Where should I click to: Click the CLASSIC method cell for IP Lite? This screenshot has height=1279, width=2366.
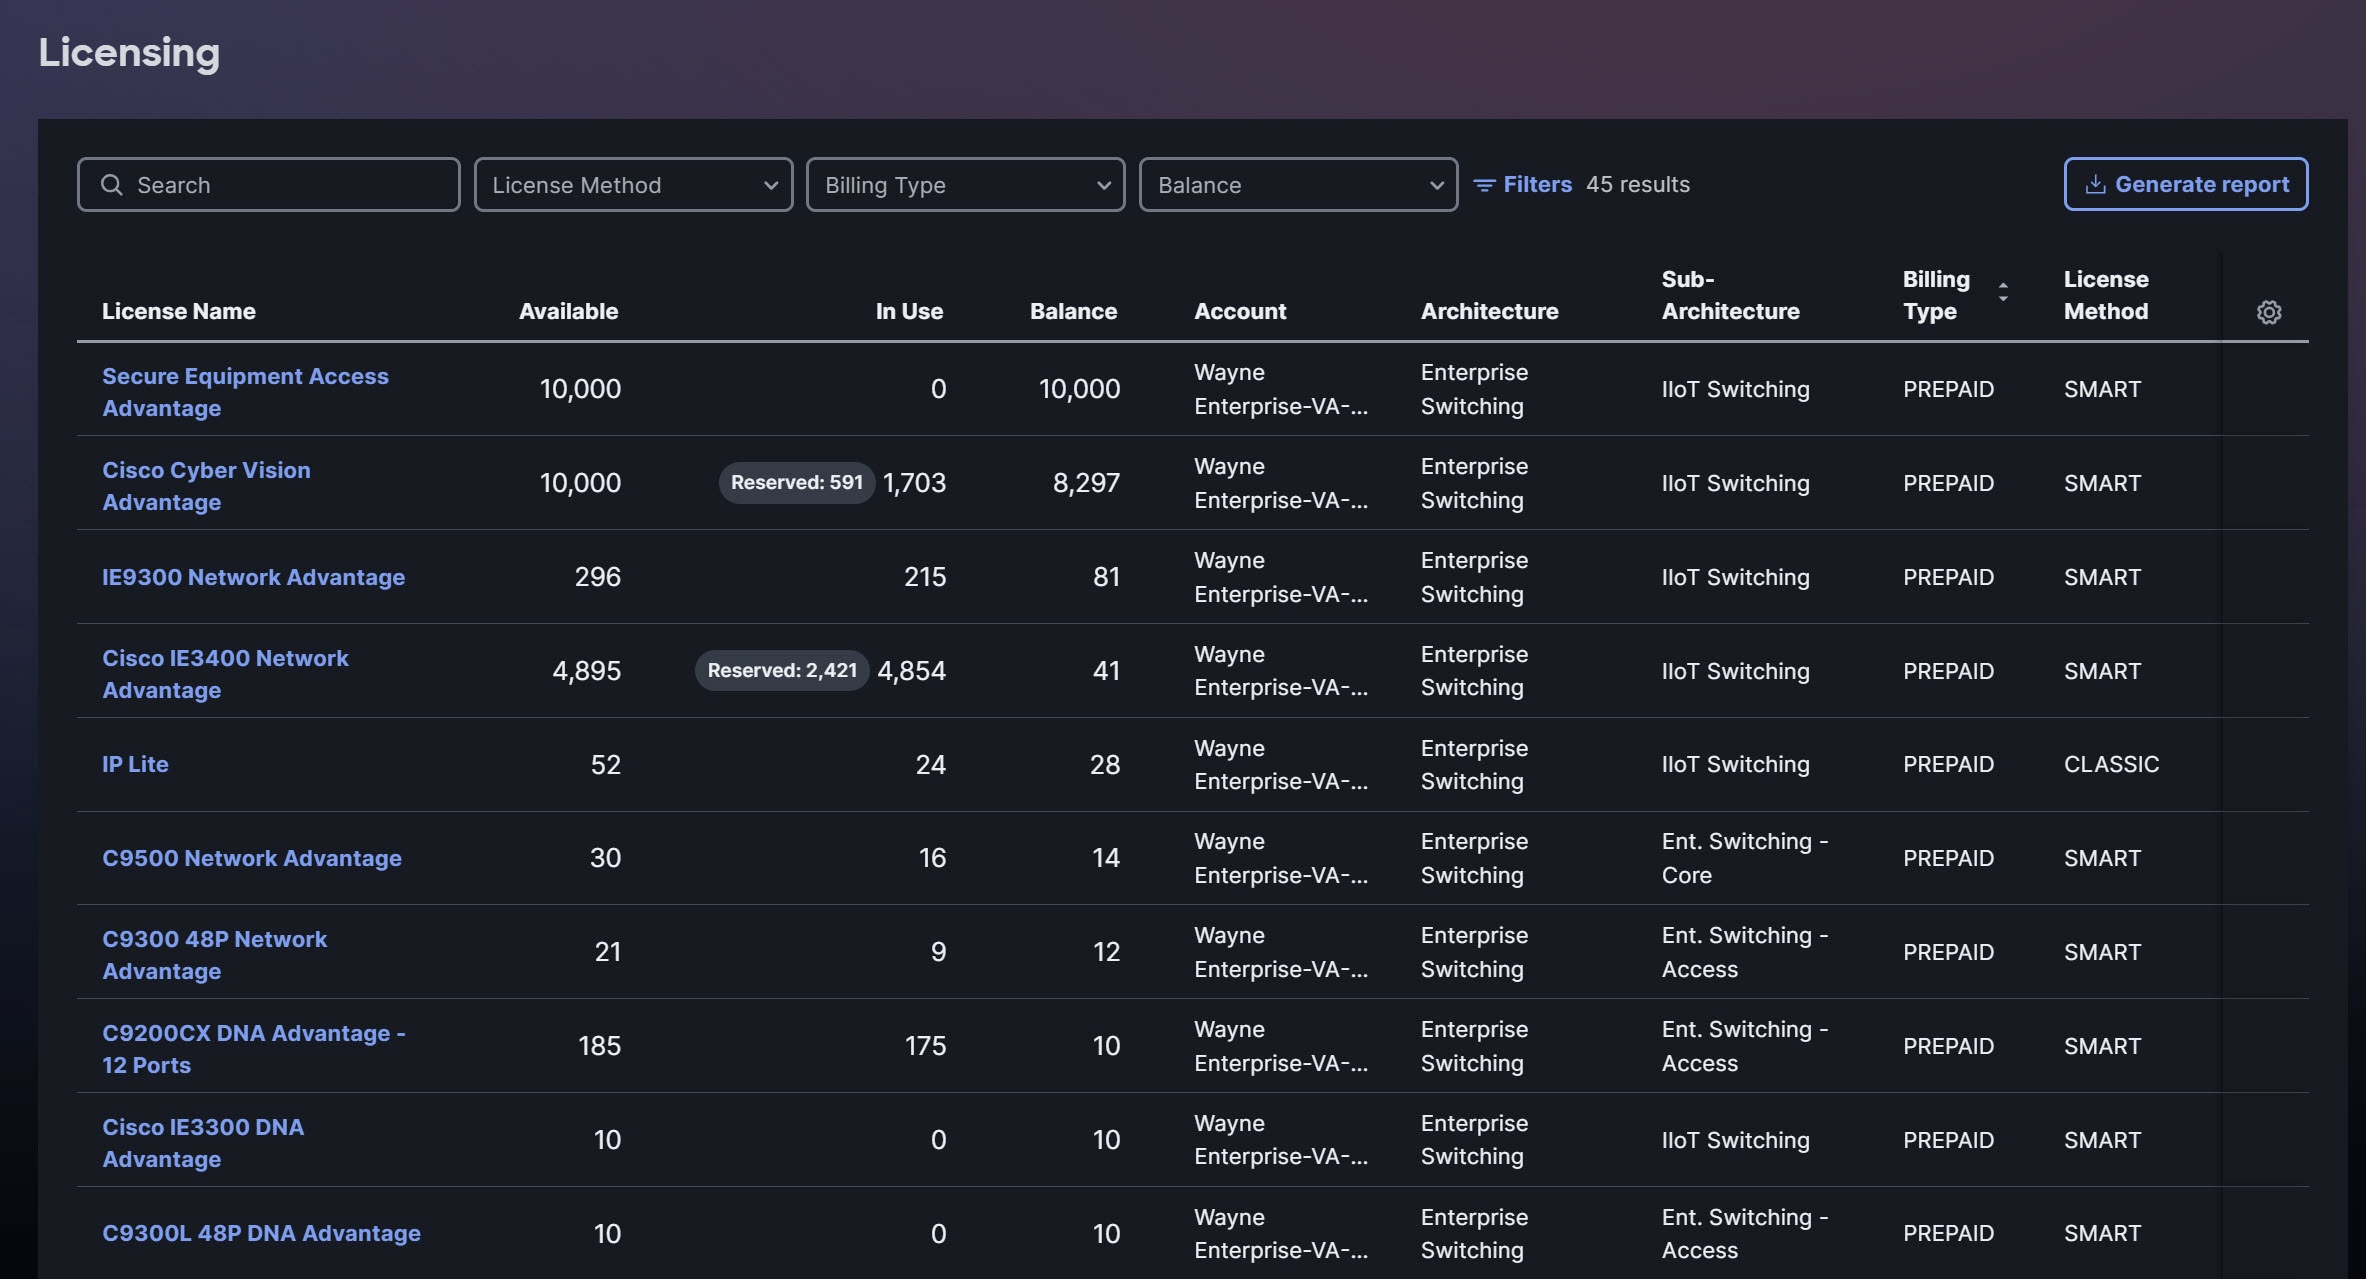coord(2111,764)
